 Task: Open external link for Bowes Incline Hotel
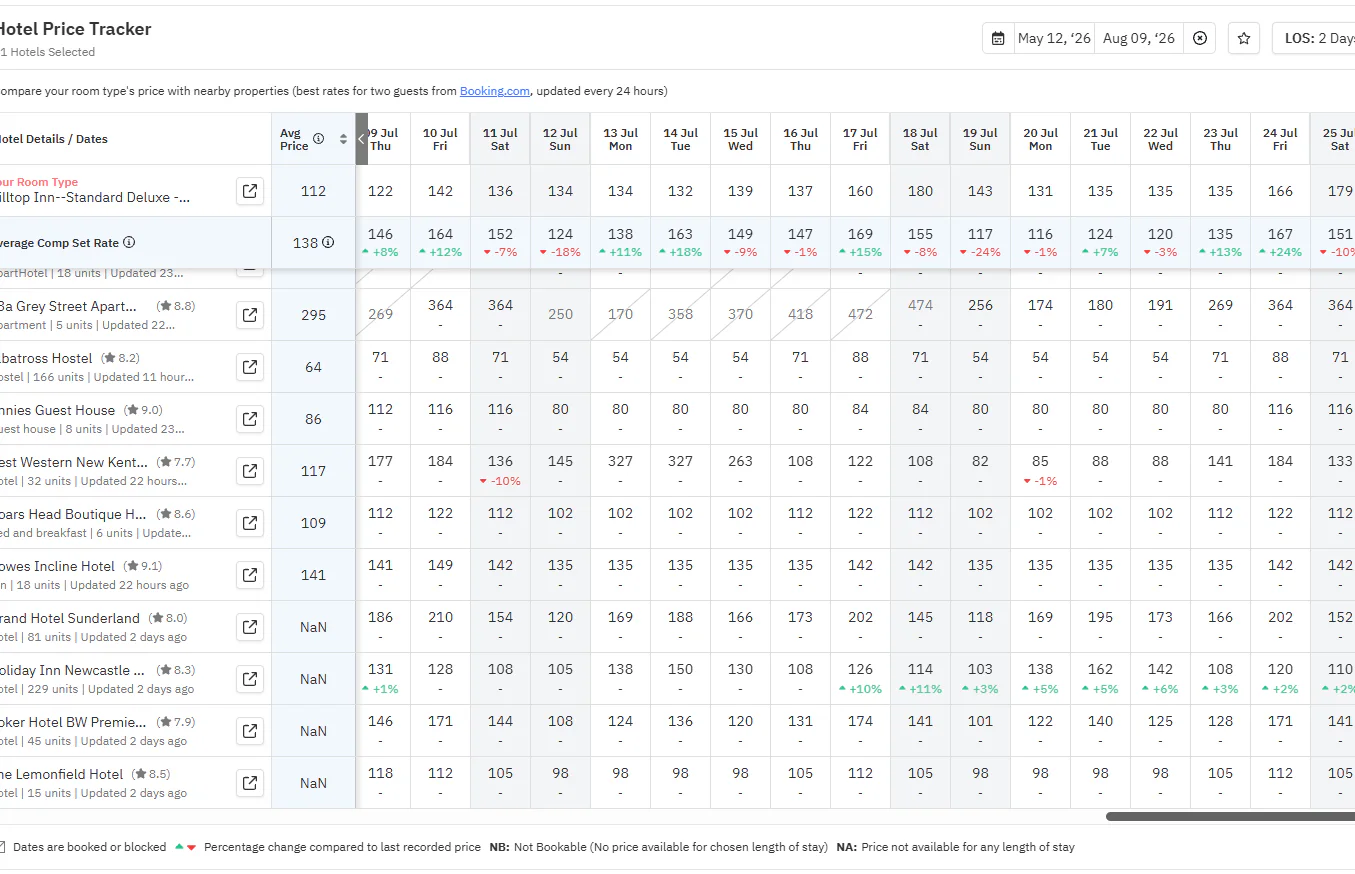point(250,575)
